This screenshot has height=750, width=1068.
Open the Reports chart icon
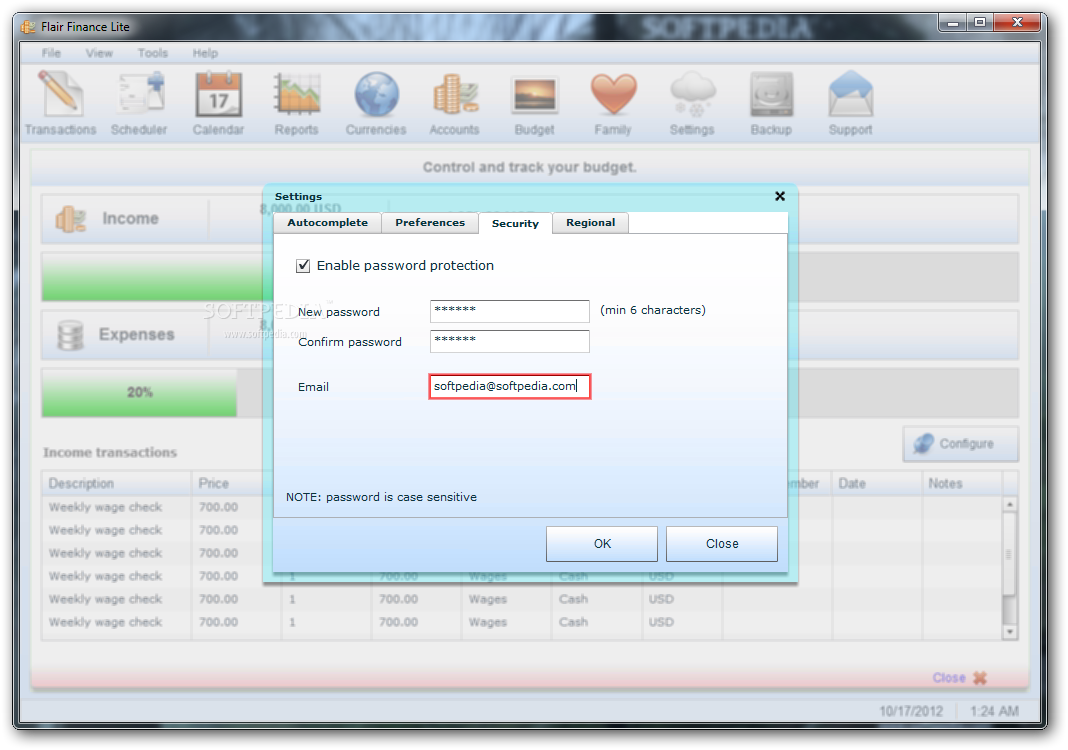(x=296, y=104)
